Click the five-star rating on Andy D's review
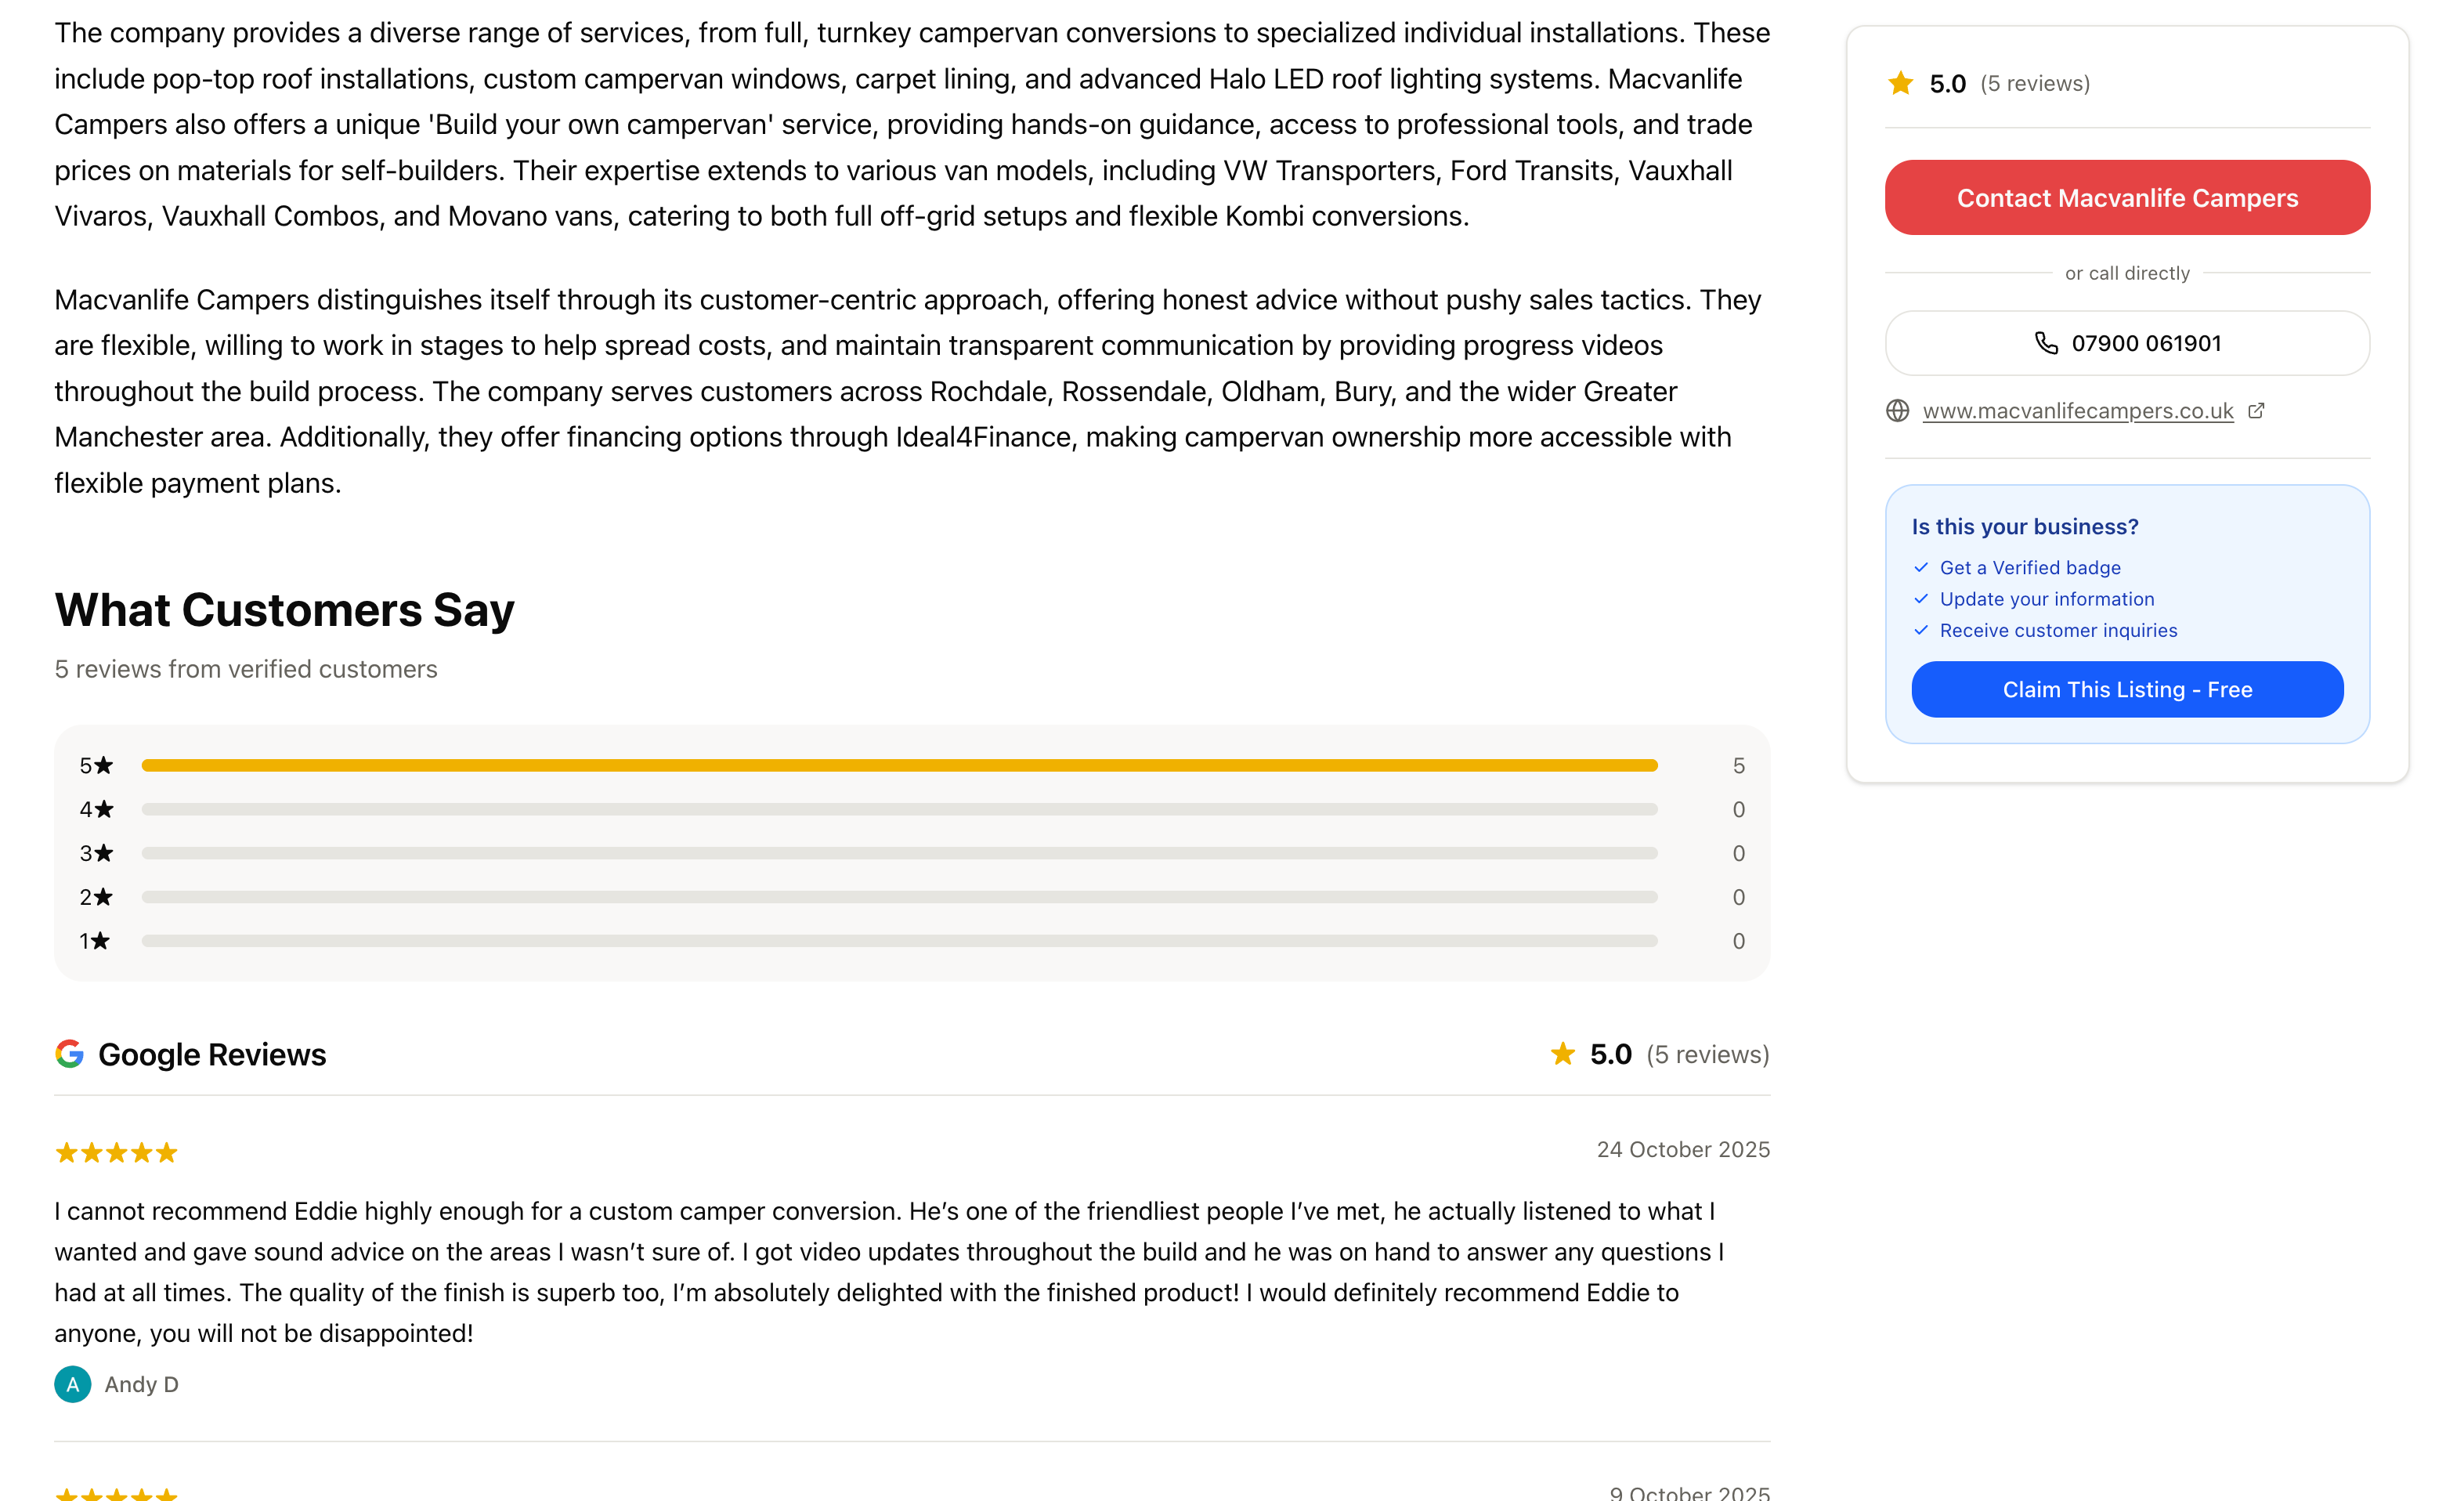Viewport: 2464px width, 1501px height. pos(116,1152)
